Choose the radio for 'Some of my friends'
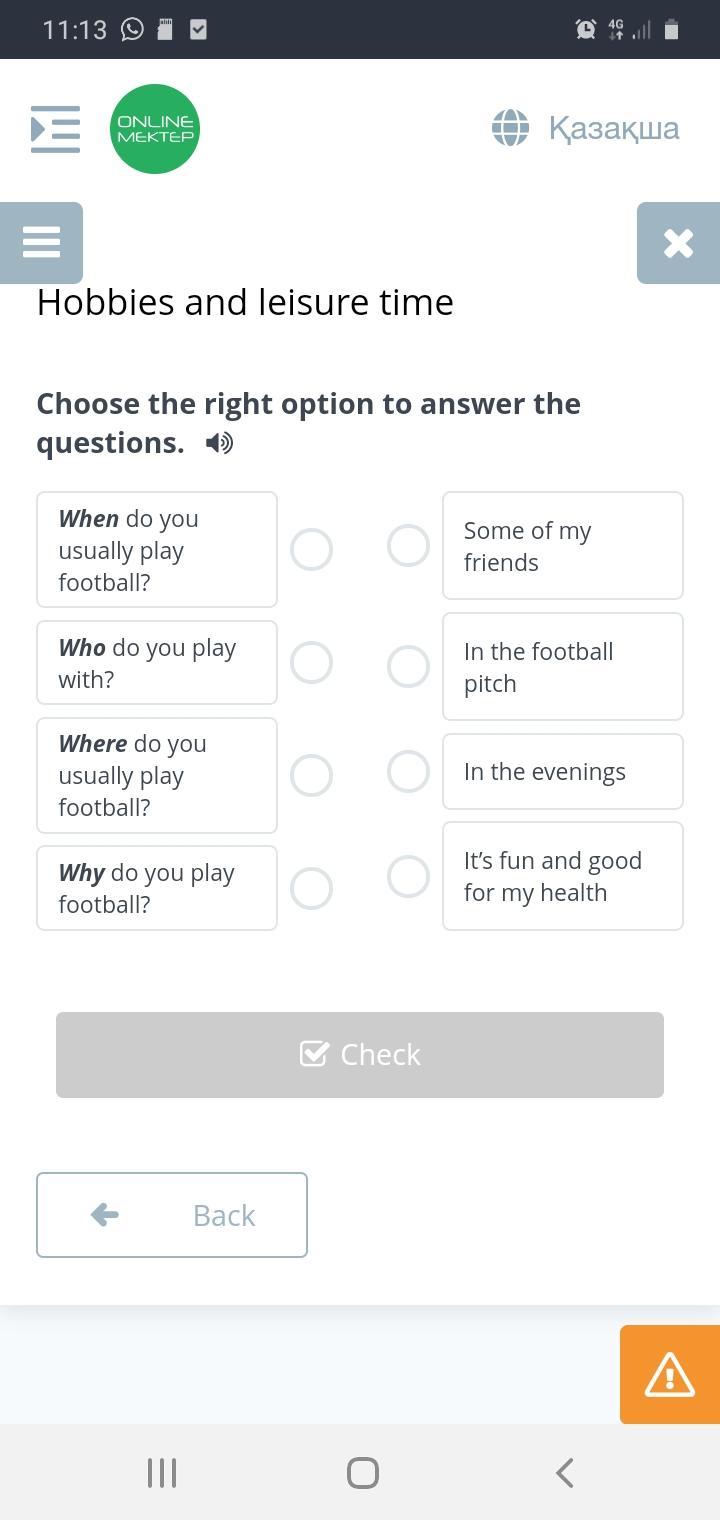Image resolution: width=720 pixels, height=1520 pixels. [408, 546]
